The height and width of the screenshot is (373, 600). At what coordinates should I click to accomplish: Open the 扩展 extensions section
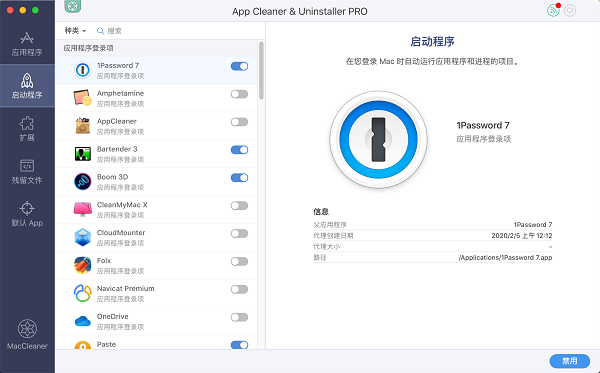coord(27,129)
